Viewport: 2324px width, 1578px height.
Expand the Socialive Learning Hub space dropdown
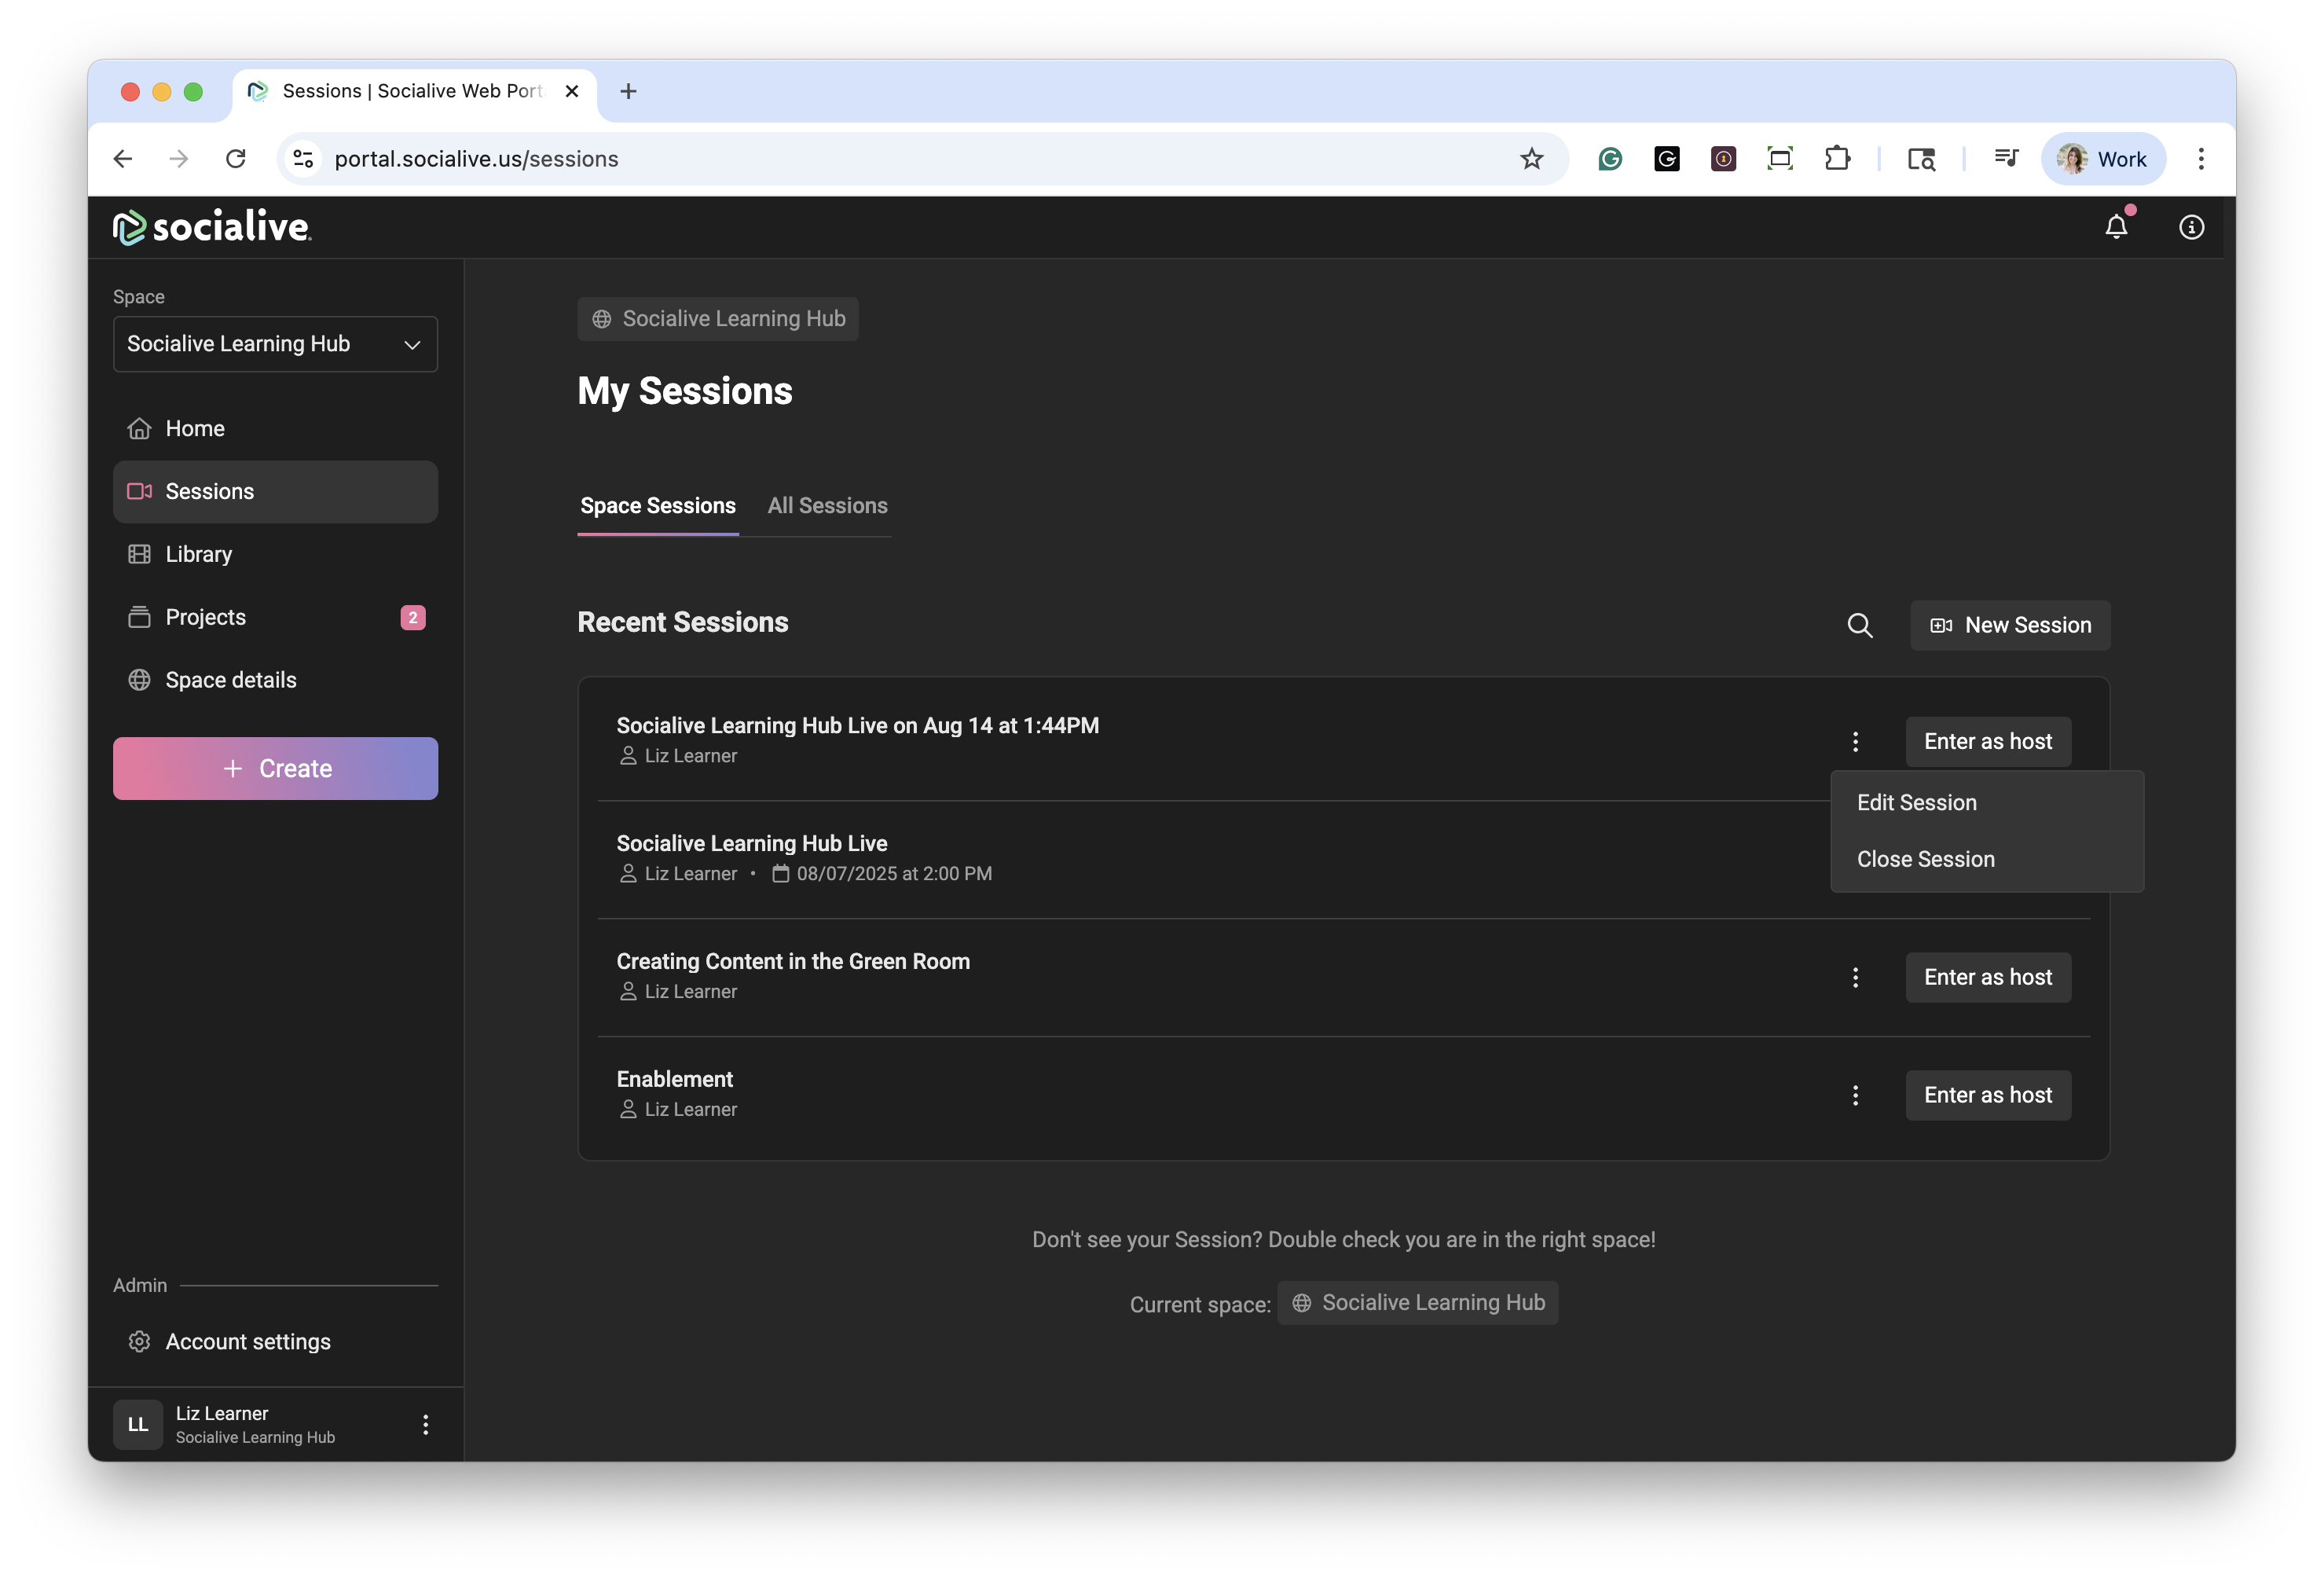[275, 344]
